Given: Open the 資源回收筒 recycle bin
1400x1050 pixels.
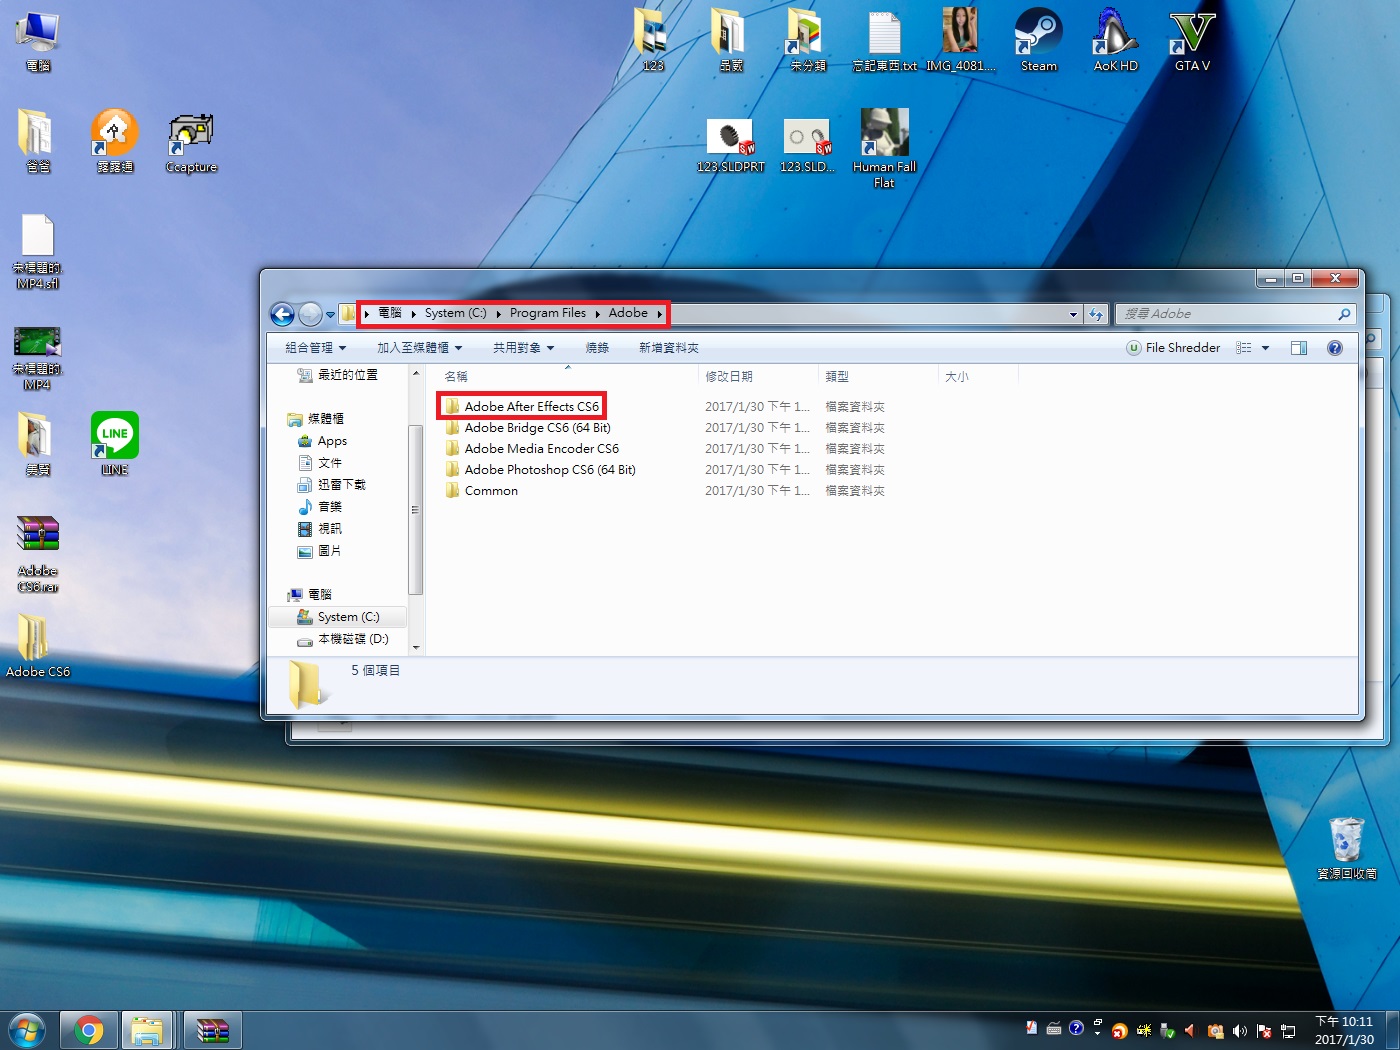Looking at the screenshot, I should 1346,848.
